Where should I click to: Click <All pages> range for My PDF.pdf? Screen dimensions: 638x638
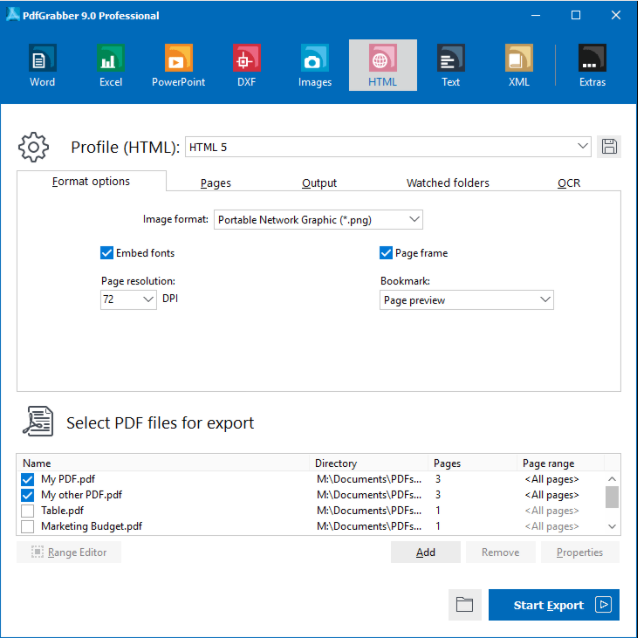pyautogui.click(x=552, y=479)
